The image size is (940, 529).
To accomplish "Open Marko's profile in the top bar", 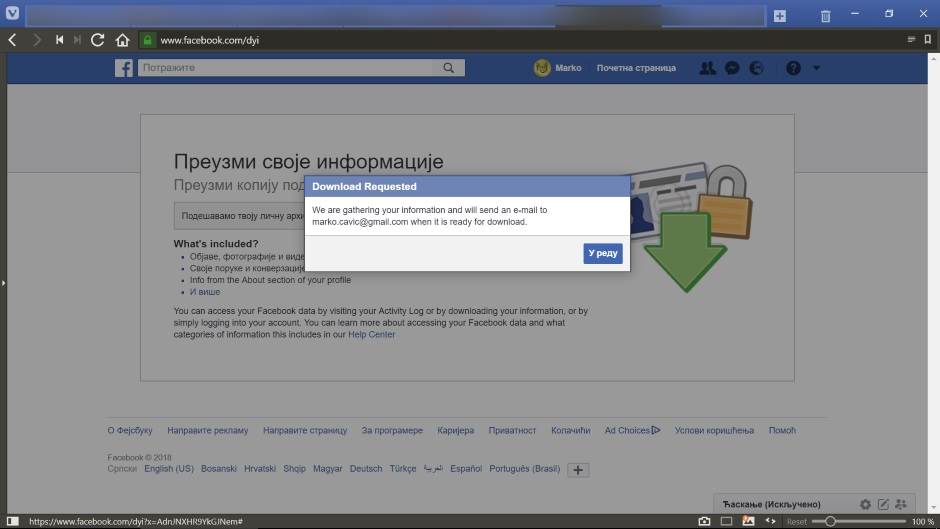I will click(x=558, y=68).
